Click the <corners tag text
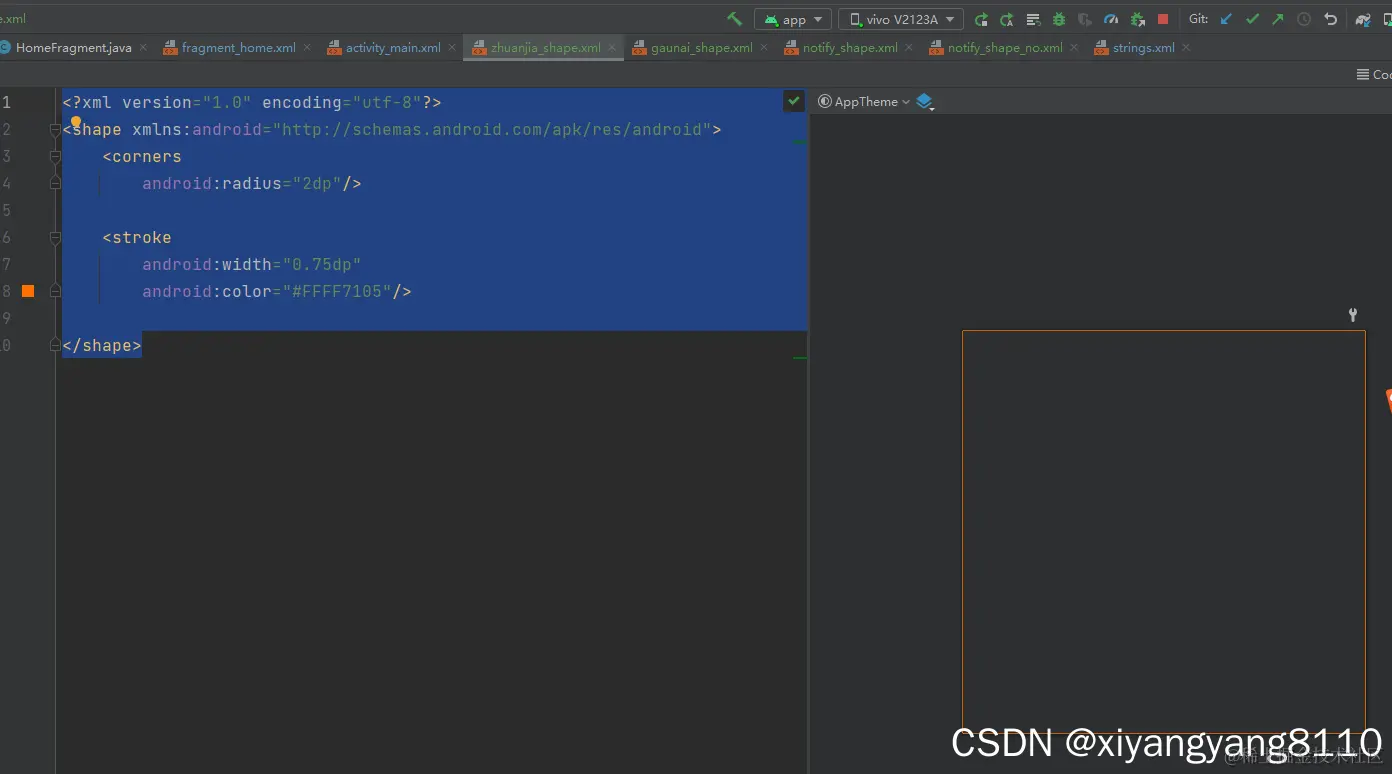Viewport: 1392px width, 774px height. 142,157
